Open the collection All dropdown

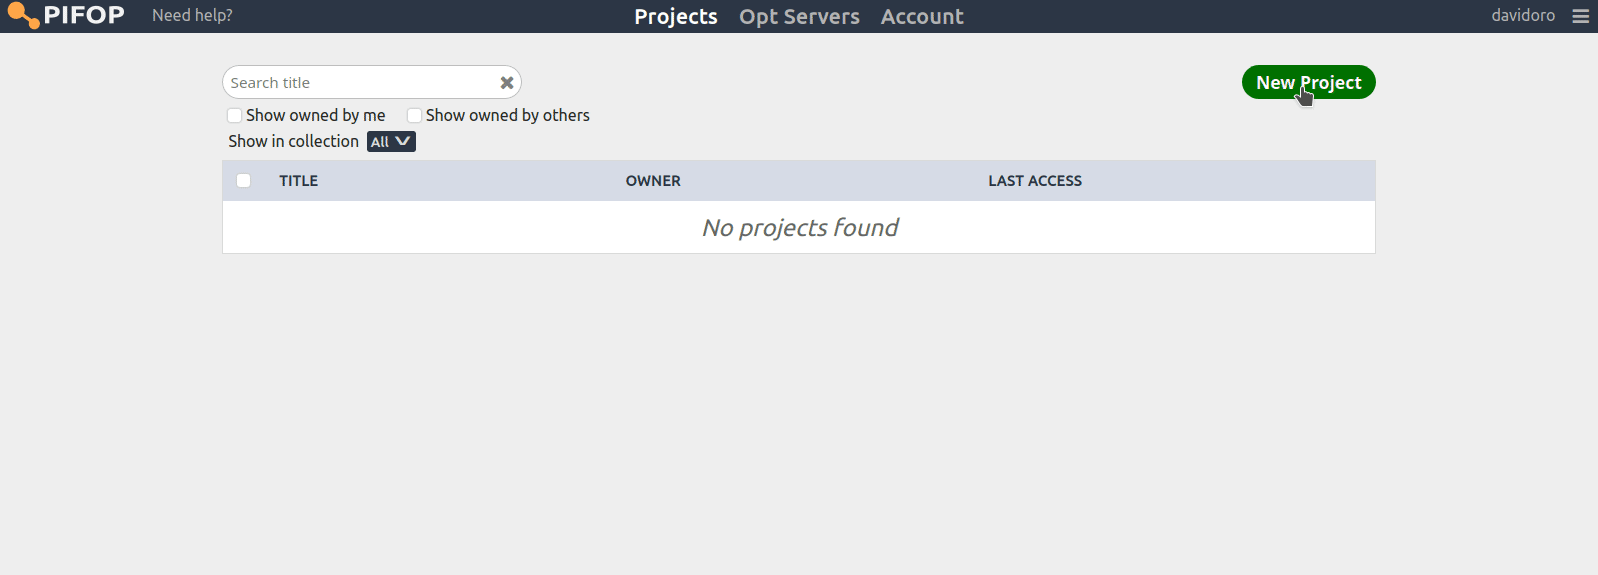(391, 141)
